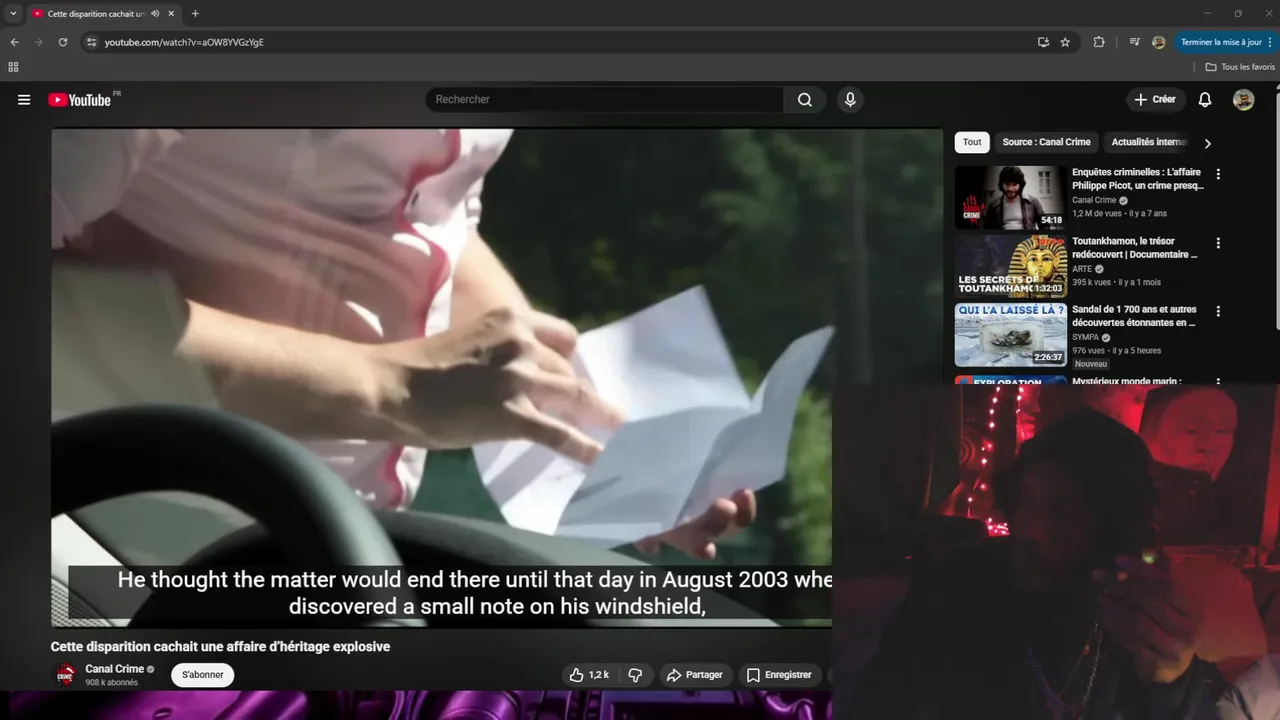The image size is (1280, 720).
Task: Open Sandal de 1 700 ans title
Action: (x=1134, y=316)
